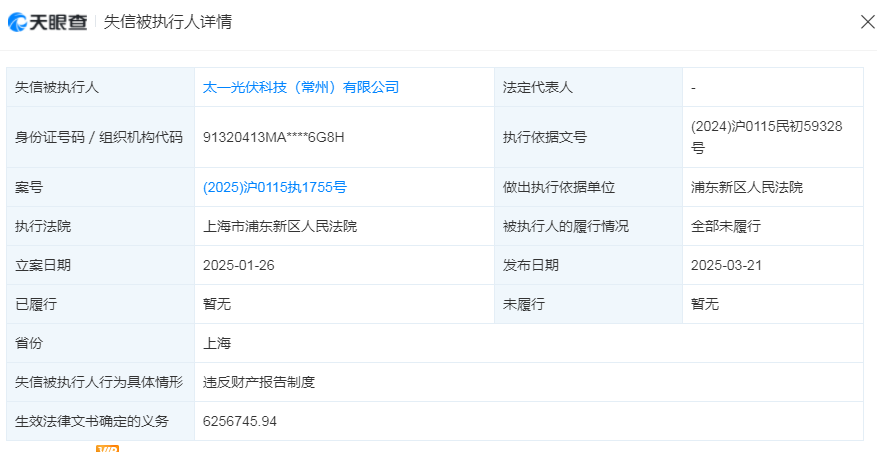Viewport: 877px width, 452px height.
Task: Close the 失信被执行人详情 dialog
Action: (867, 22)
